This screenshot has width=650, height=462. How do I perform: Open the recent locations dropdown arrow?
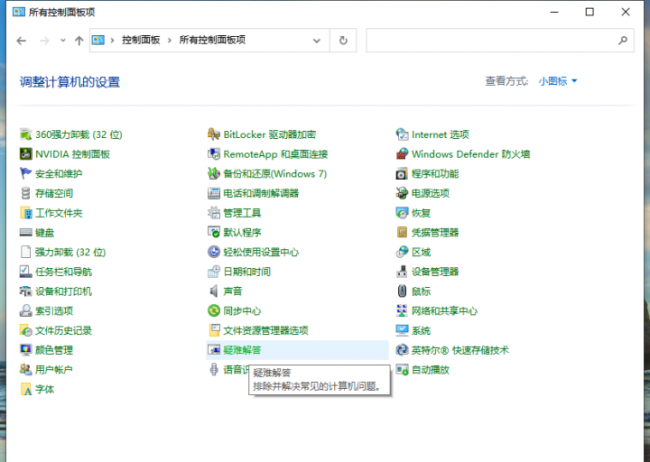coord(63,40)
